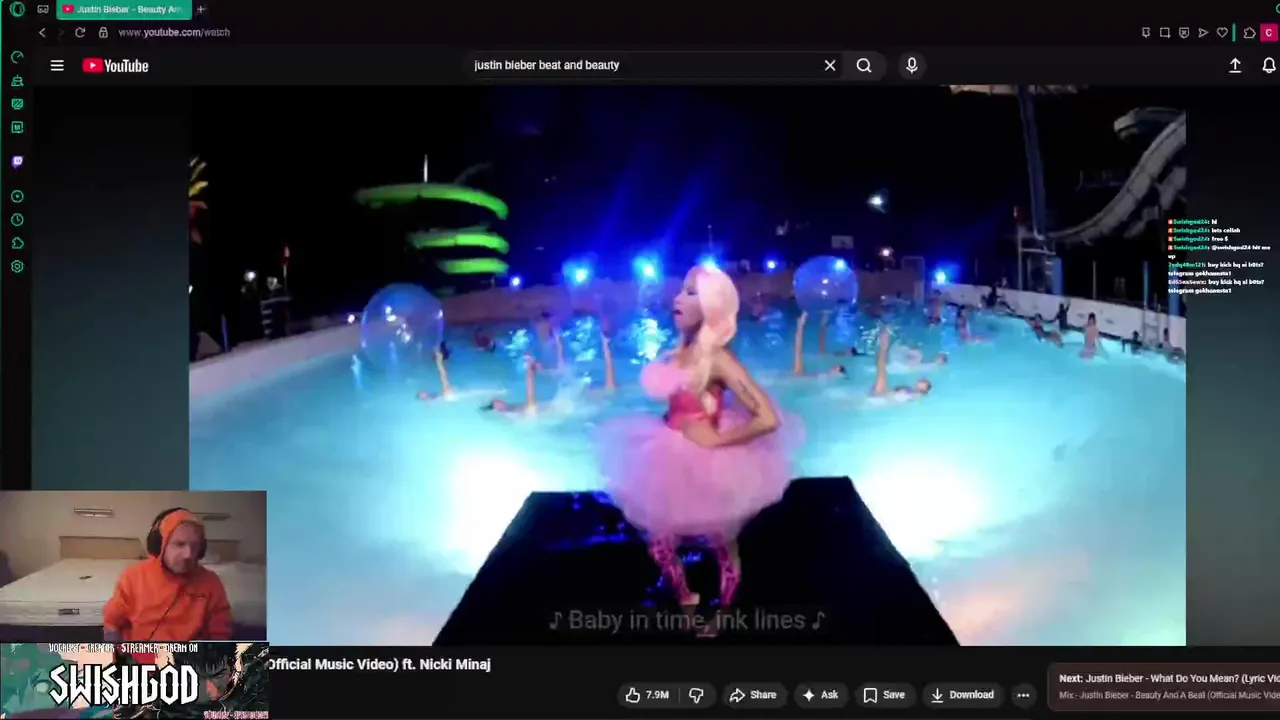The height and width of the screenshot is (720, 1280).
Task: Bookmark page with heart icon
Action: pyautogui.click(x=1222, y=32)
